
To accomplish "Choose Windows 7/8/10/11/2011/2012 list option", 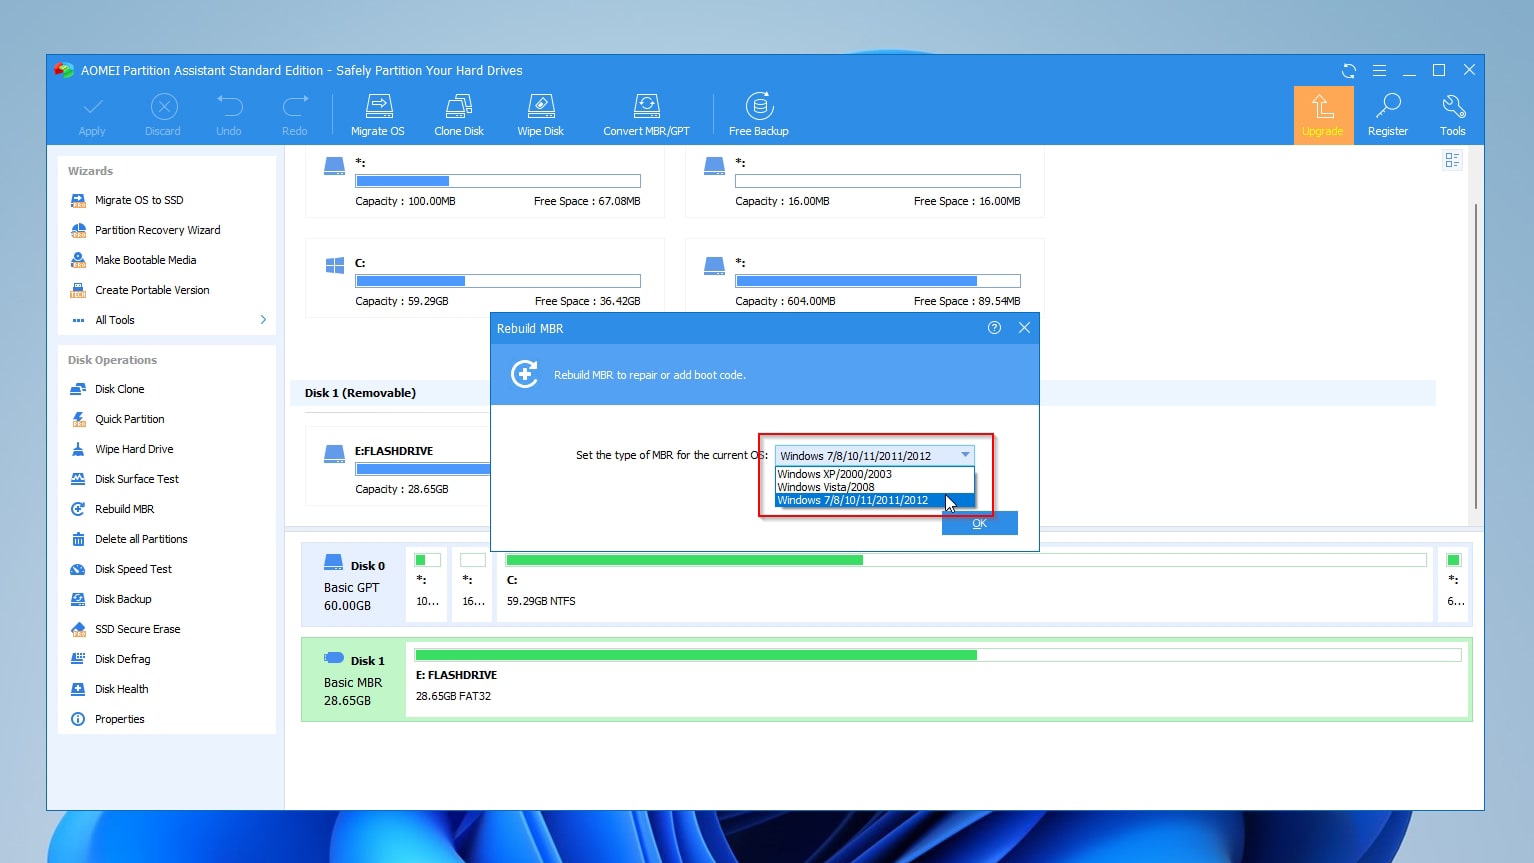I will (874, 500).
